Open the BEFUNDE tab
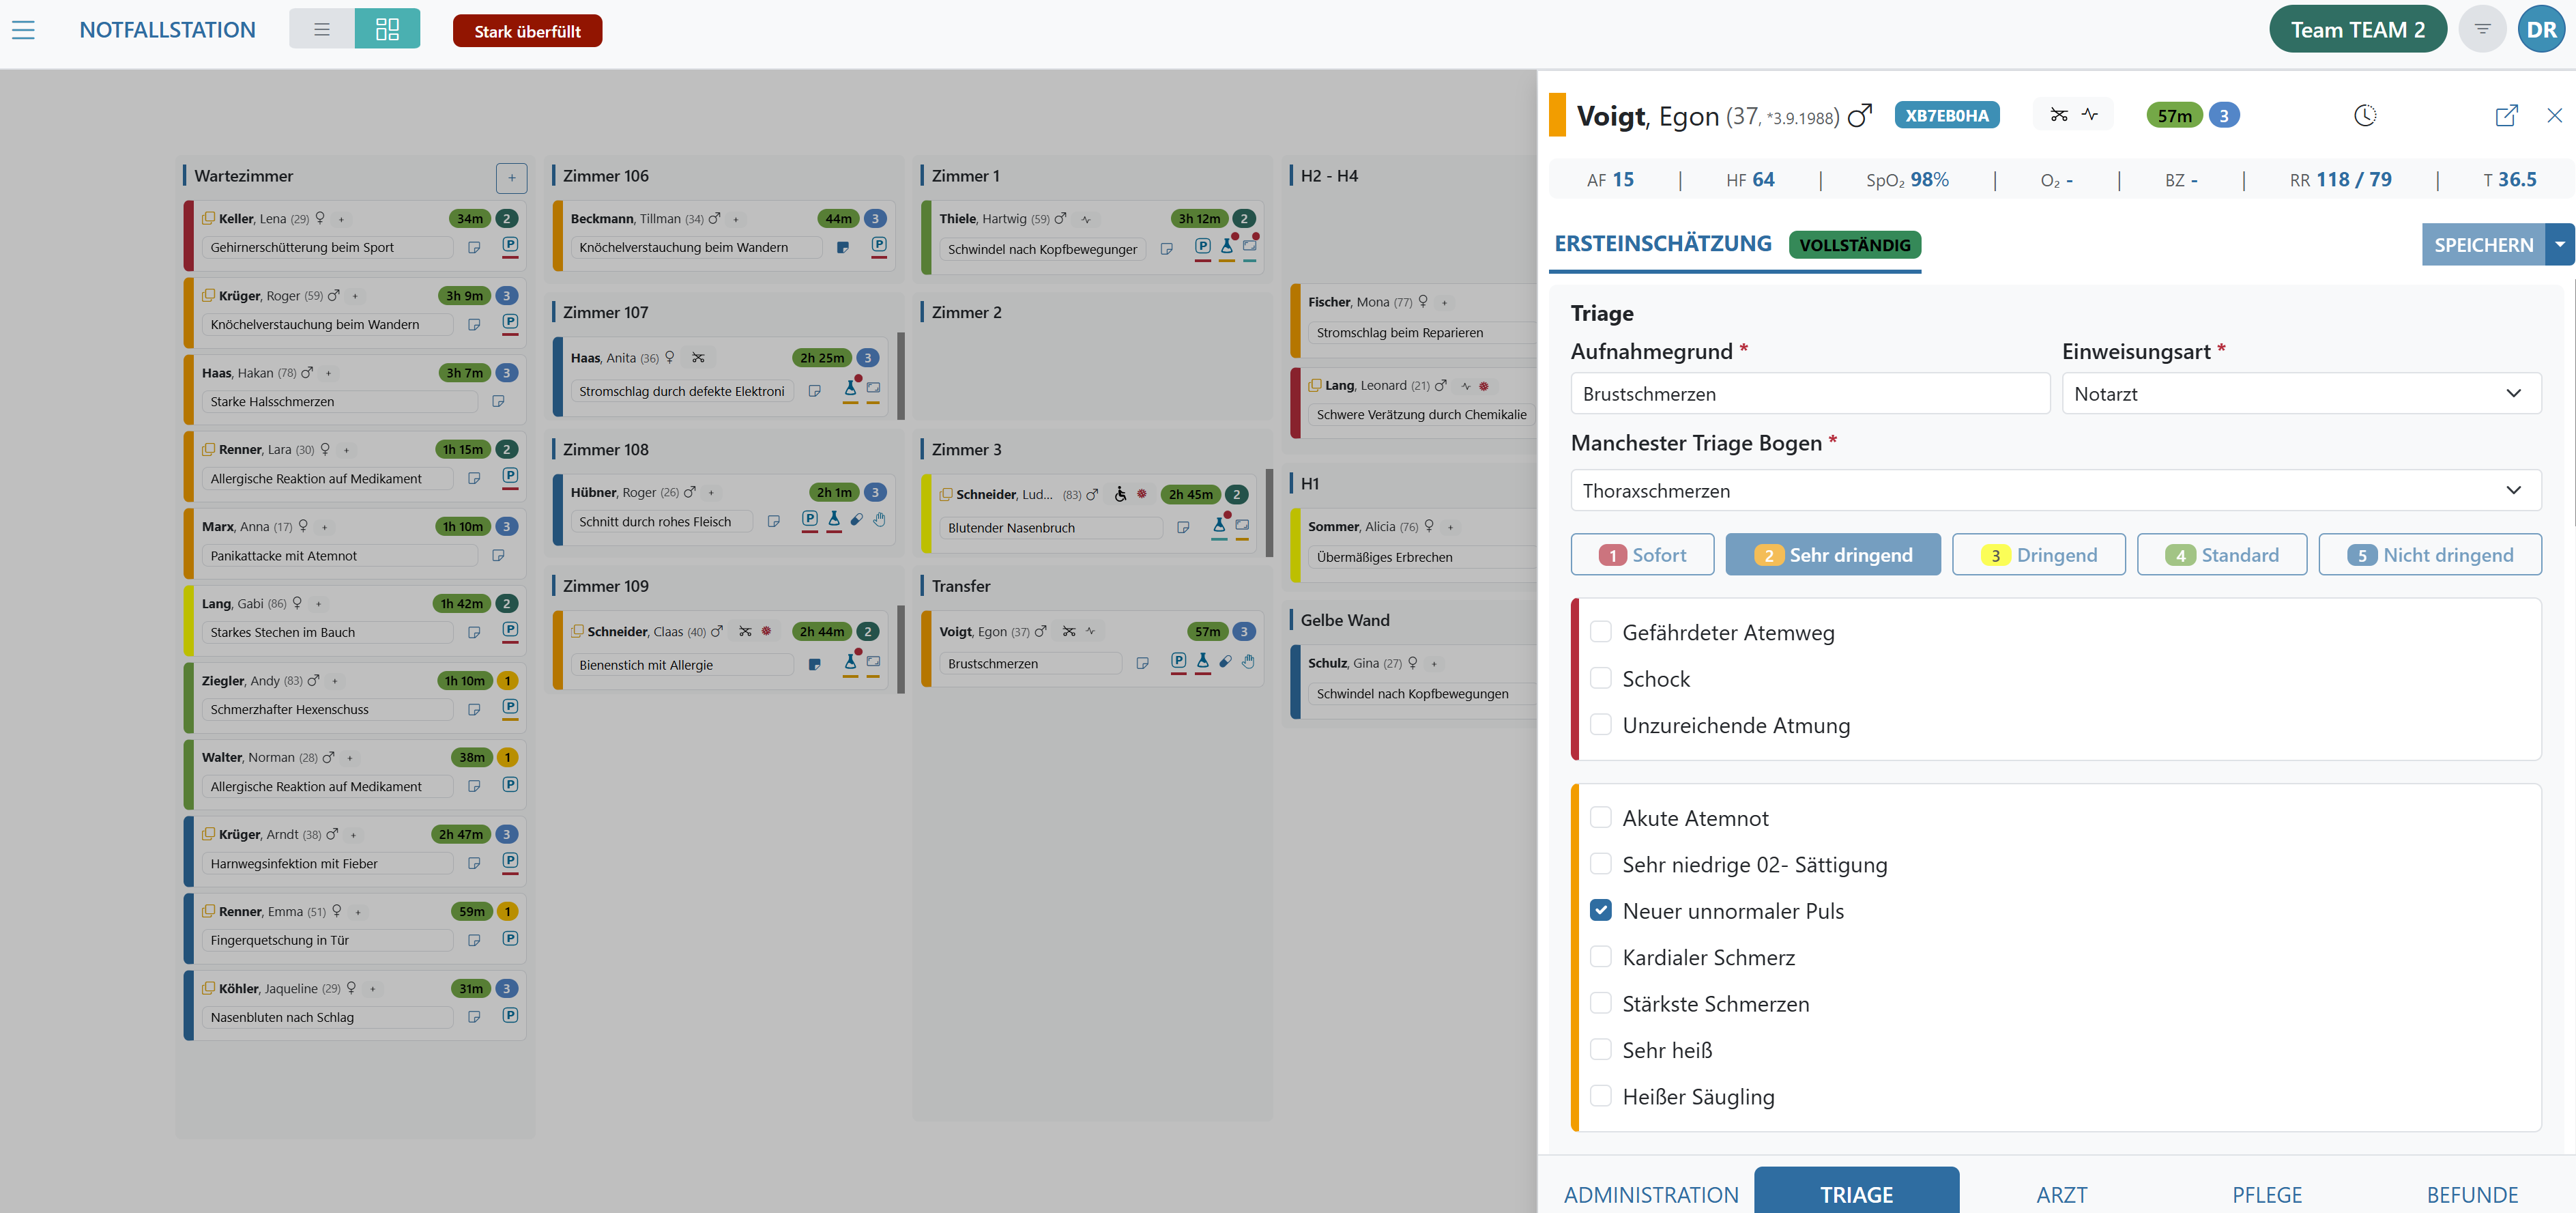The image size is (2576, 1213). [2472, 1194]
